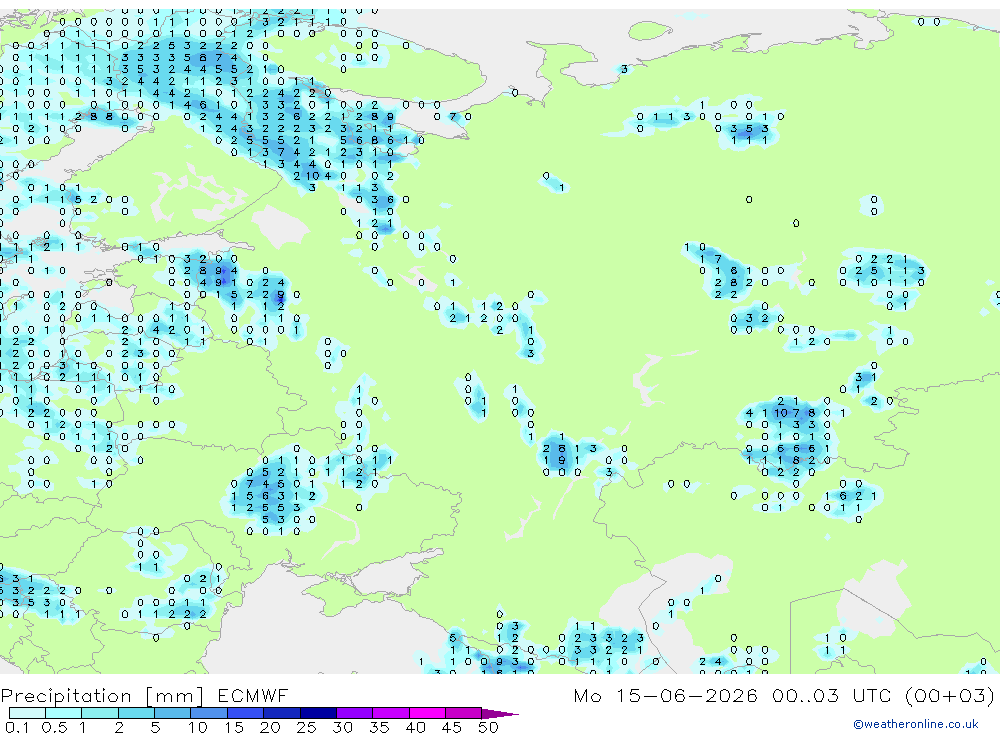Click the 45–50 mm legend swatch
The height and width of the screenshot is (733, 1000).
[x=463, y=713]
